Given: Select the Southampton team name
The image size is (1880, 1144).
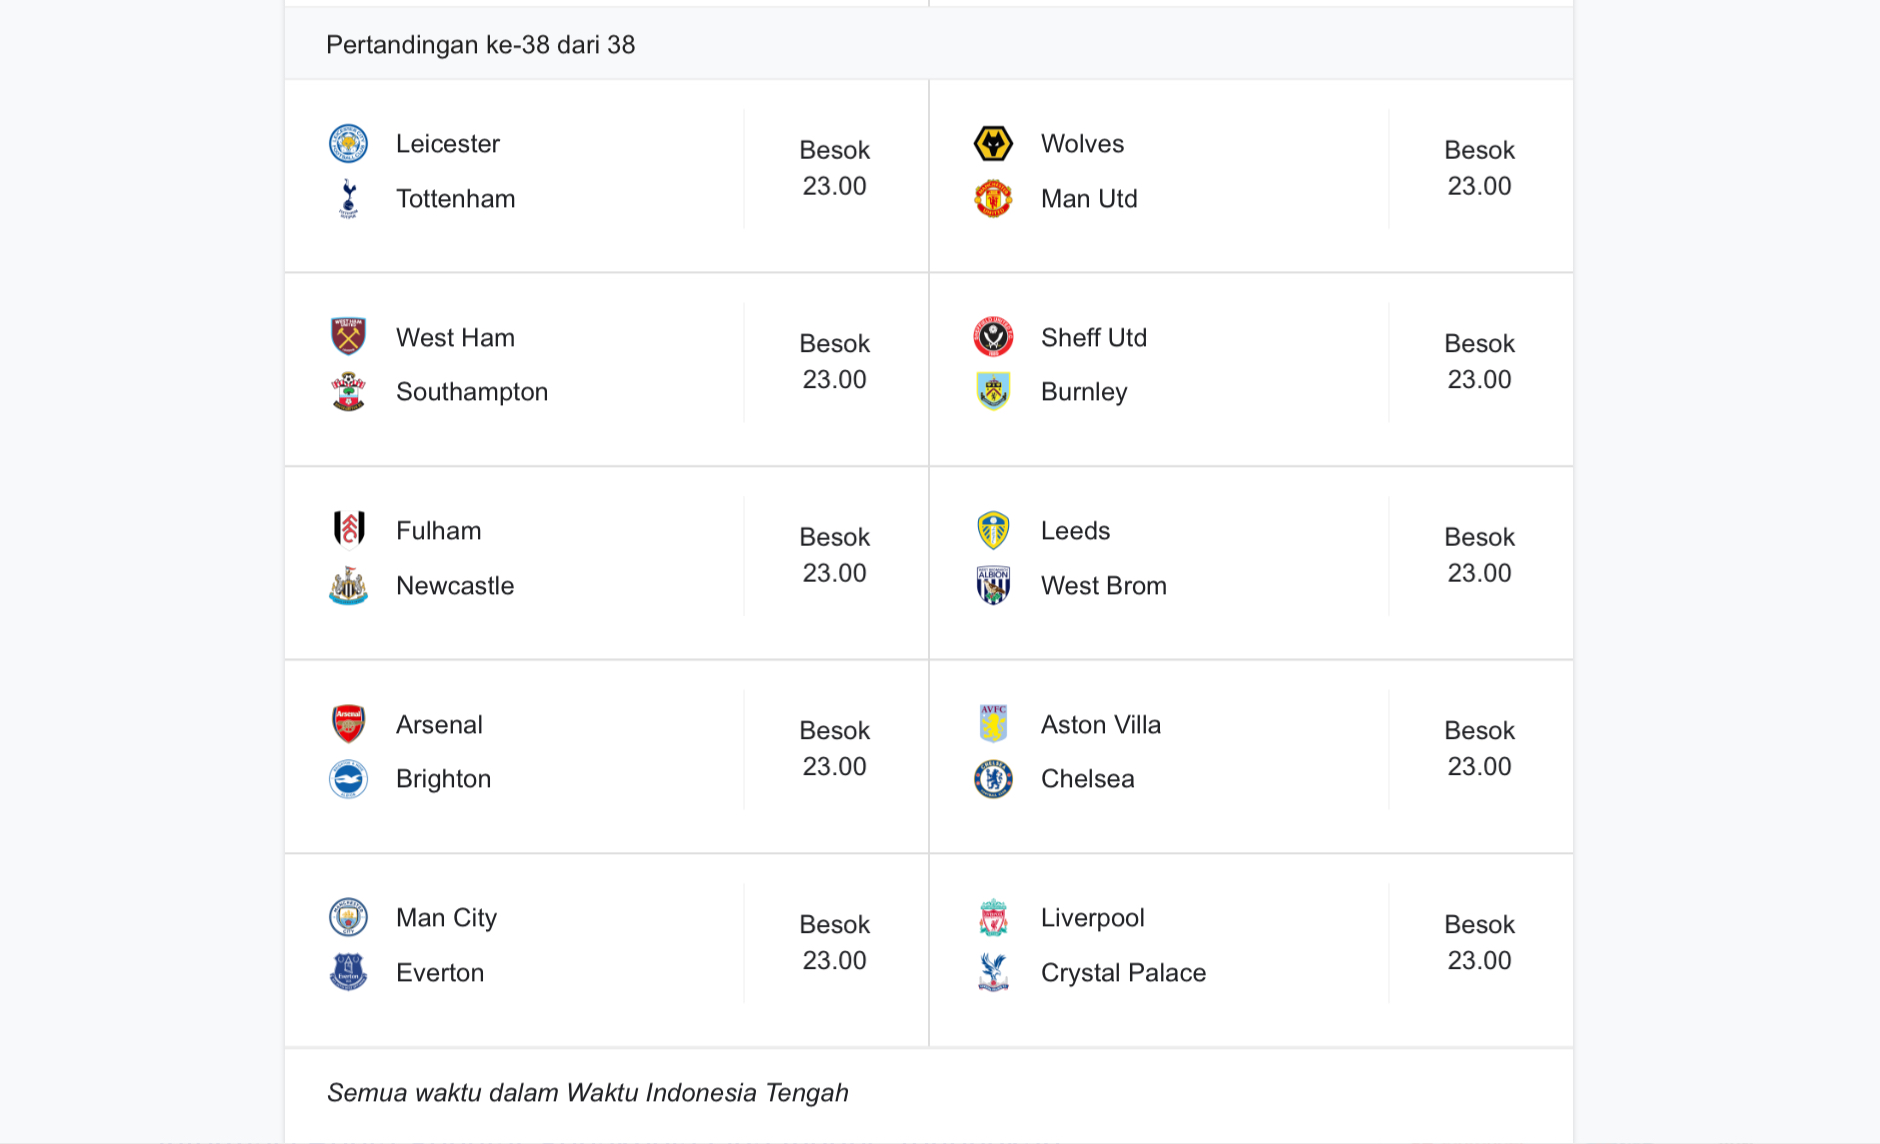Looking at the screenshot, I should (x=472, y=392).
